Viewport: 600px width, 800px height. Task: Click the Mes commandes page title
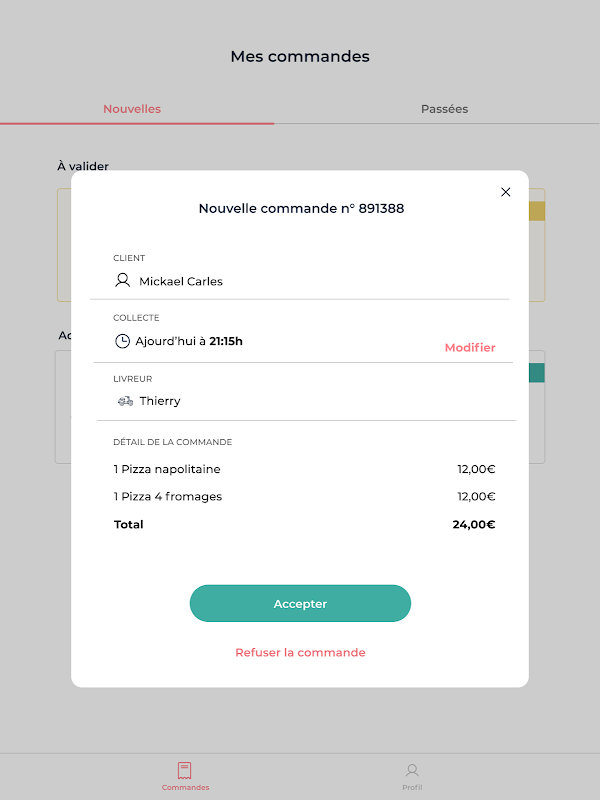(x=300, y=56)
